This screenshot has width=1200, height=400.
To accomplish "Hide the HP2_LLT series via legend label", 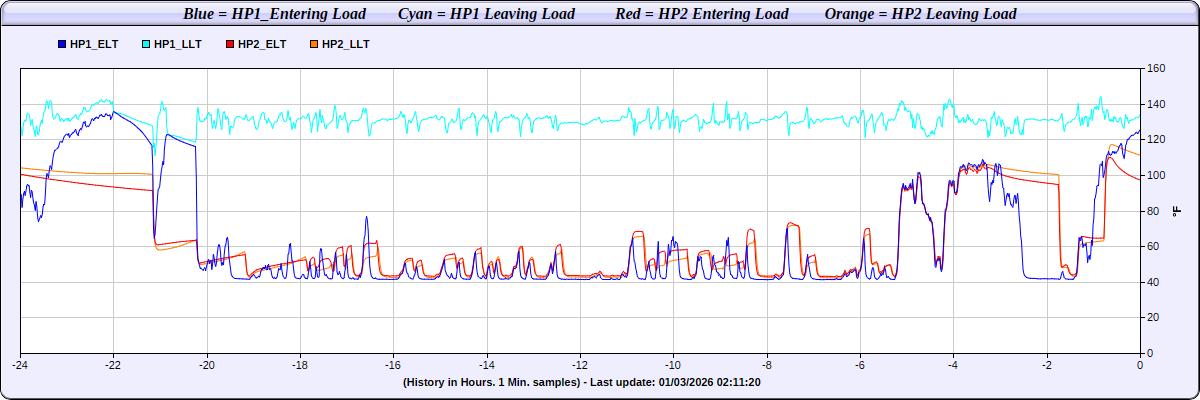I will coord(346,45).
